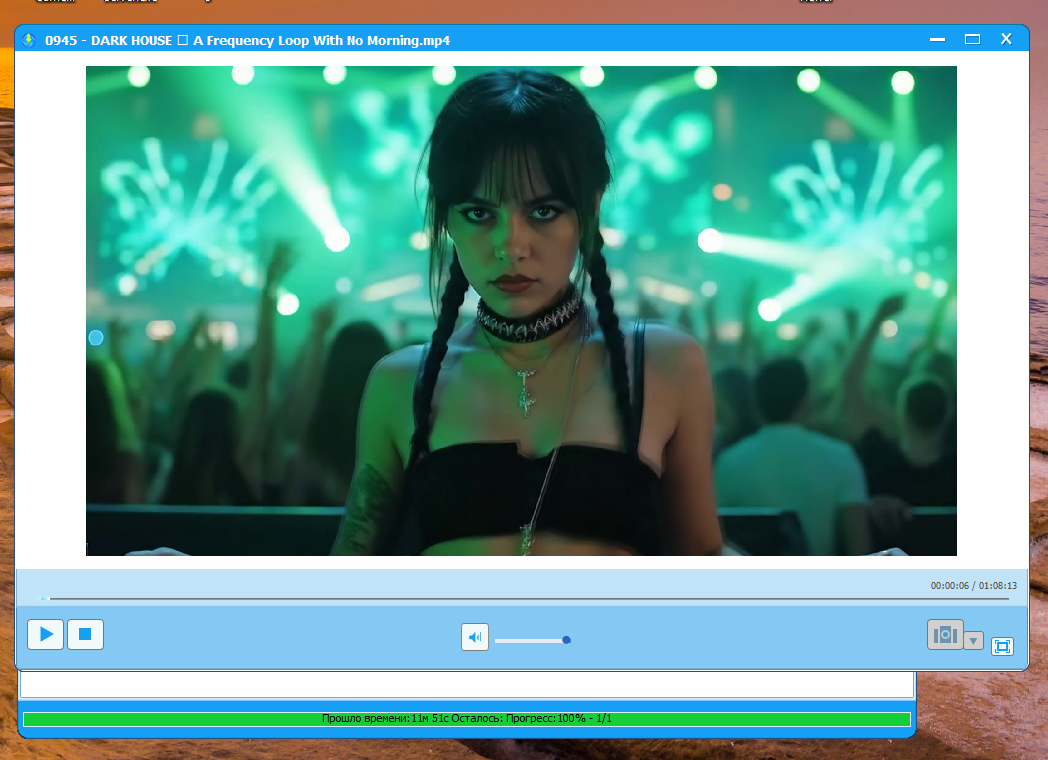Start playback with the Play button
Image resolution: width=1048 pixels, height=760 pixels.
[x=45, y=634]
